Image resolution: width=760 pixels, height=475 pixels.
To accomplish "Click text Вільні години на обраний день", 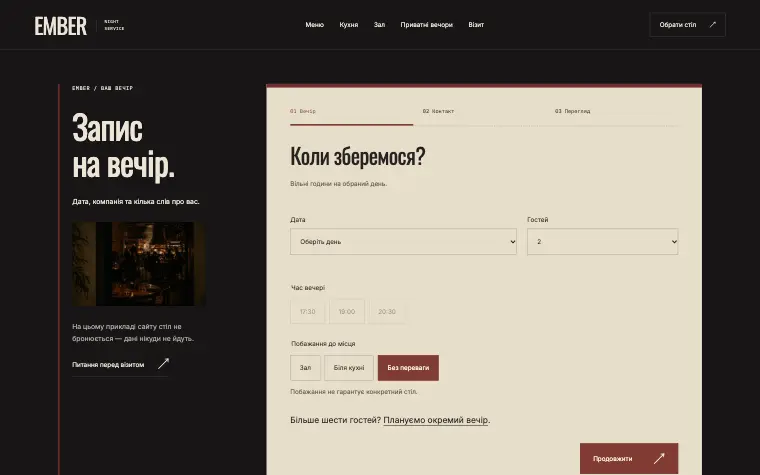I will tap(338, 184).
